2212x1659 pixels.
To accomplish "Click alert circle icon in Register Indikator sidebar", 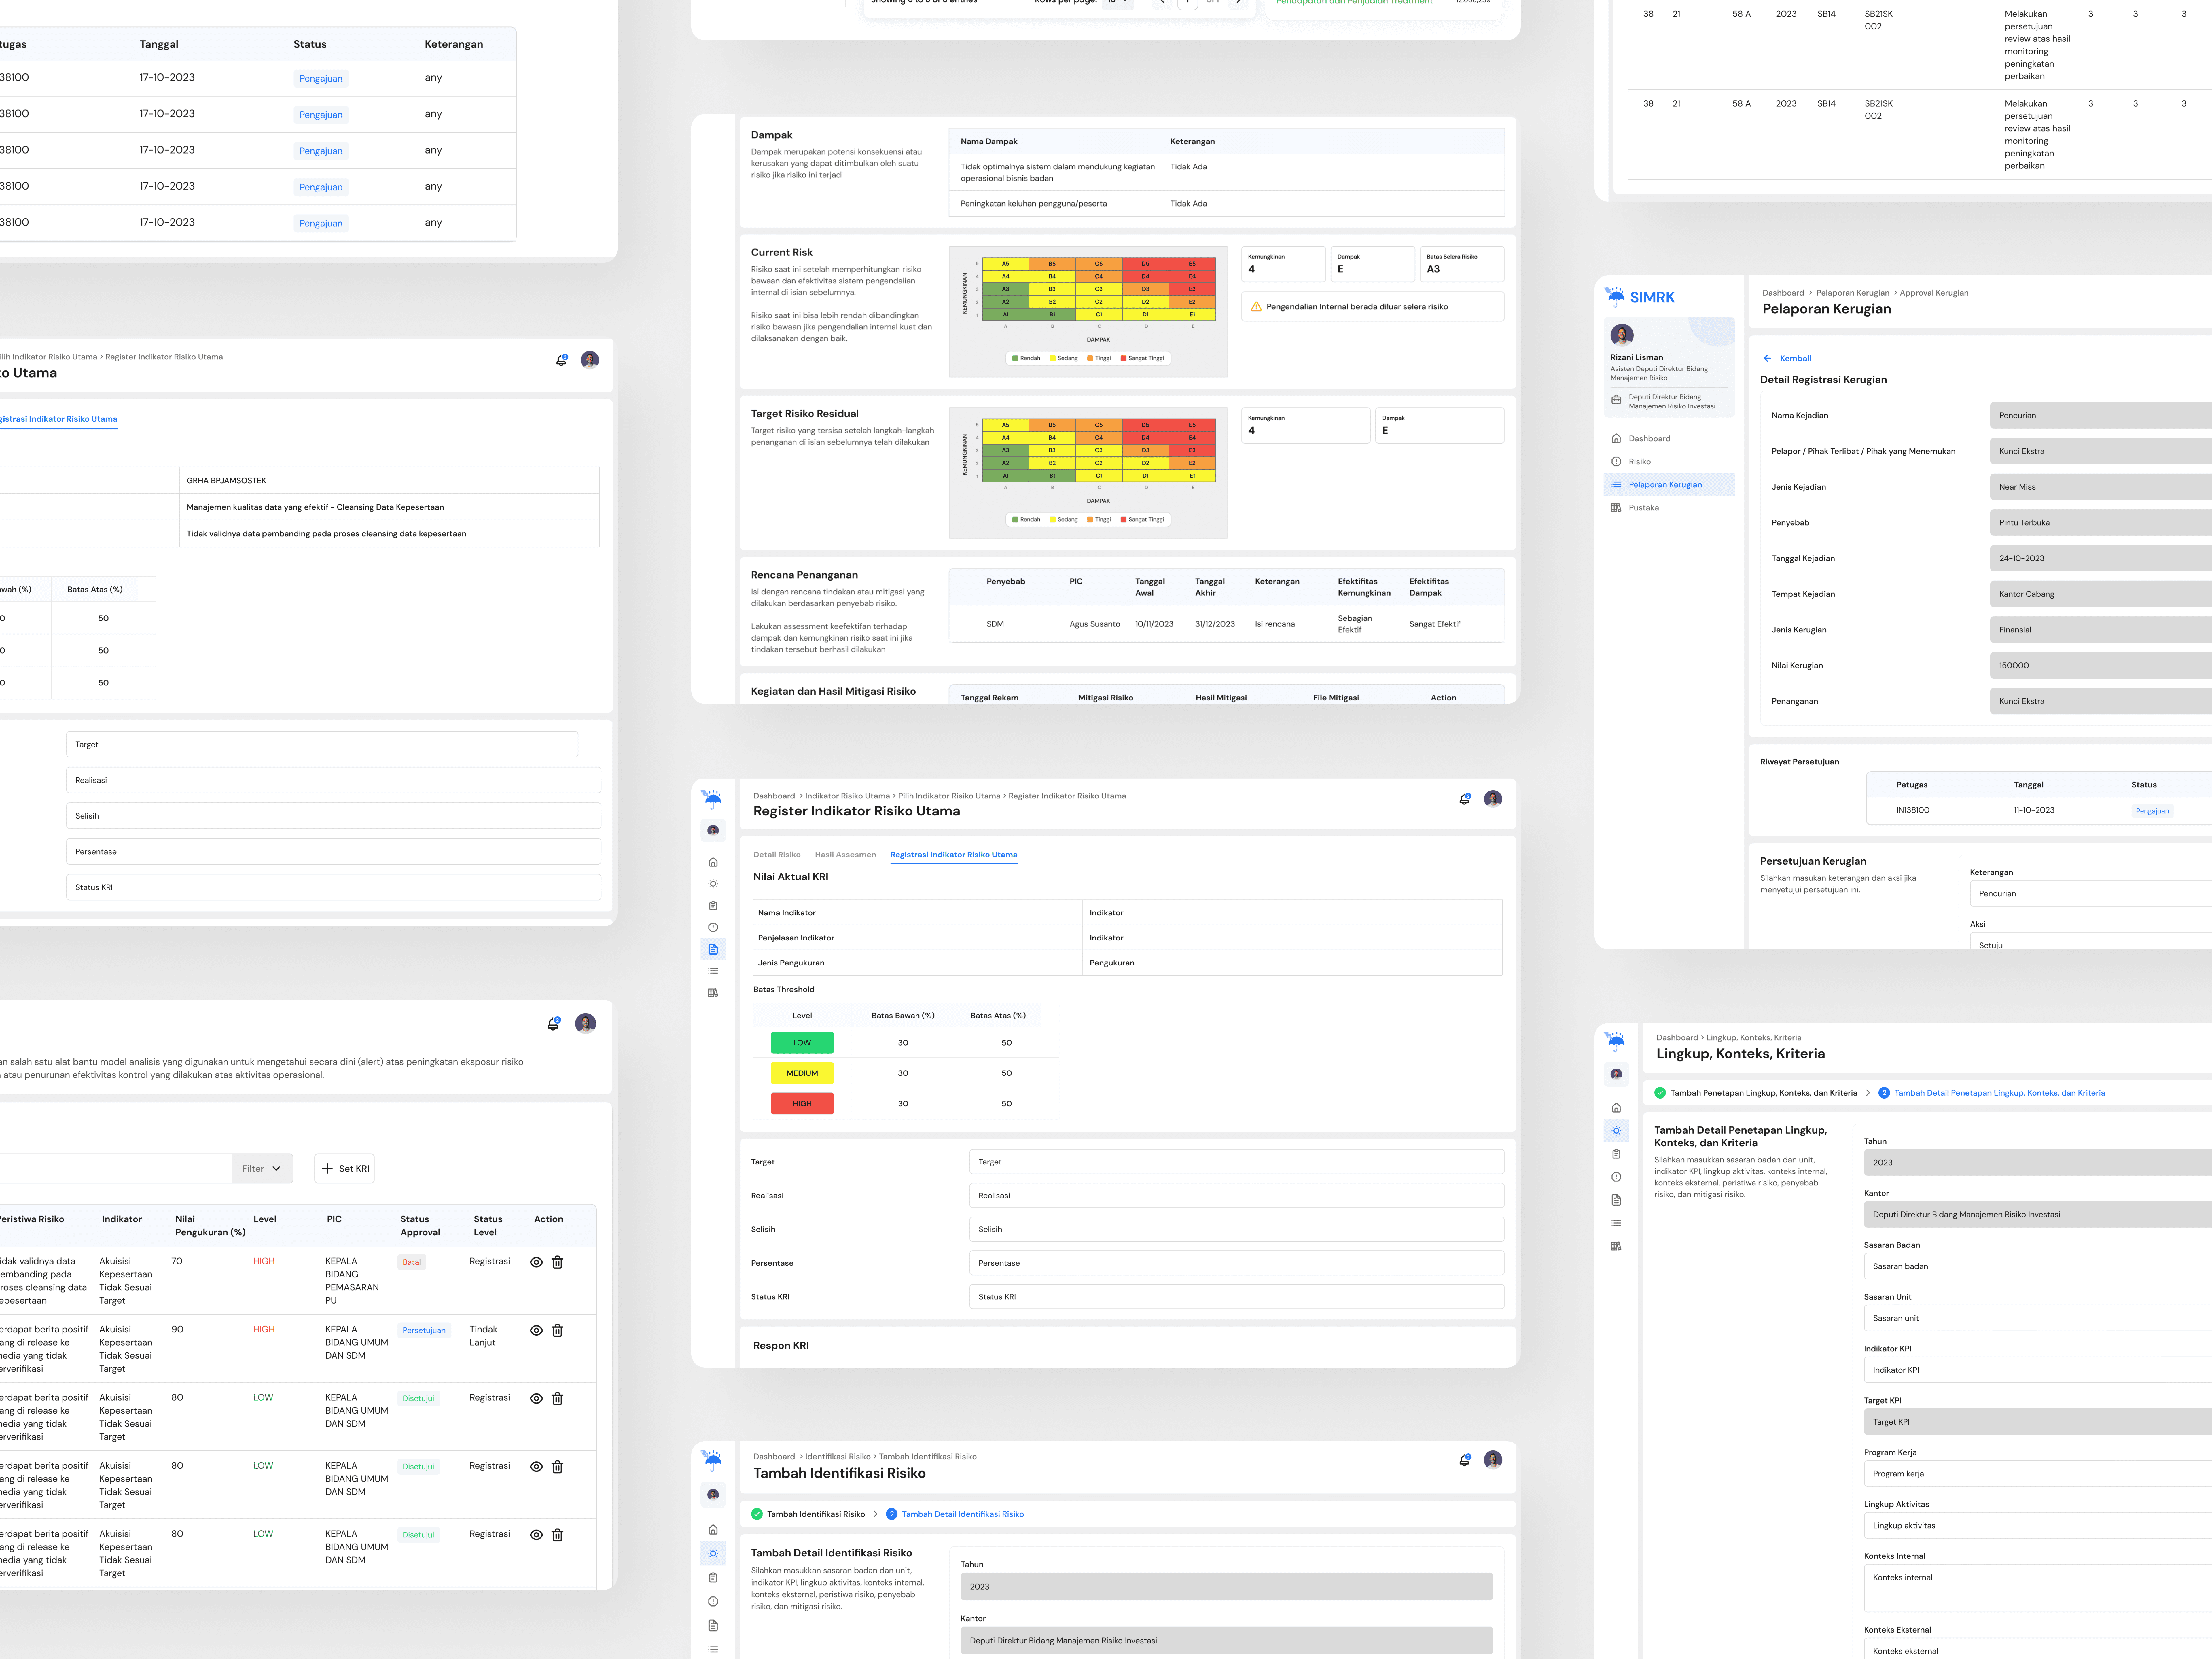I will click(x=713, y=927).
